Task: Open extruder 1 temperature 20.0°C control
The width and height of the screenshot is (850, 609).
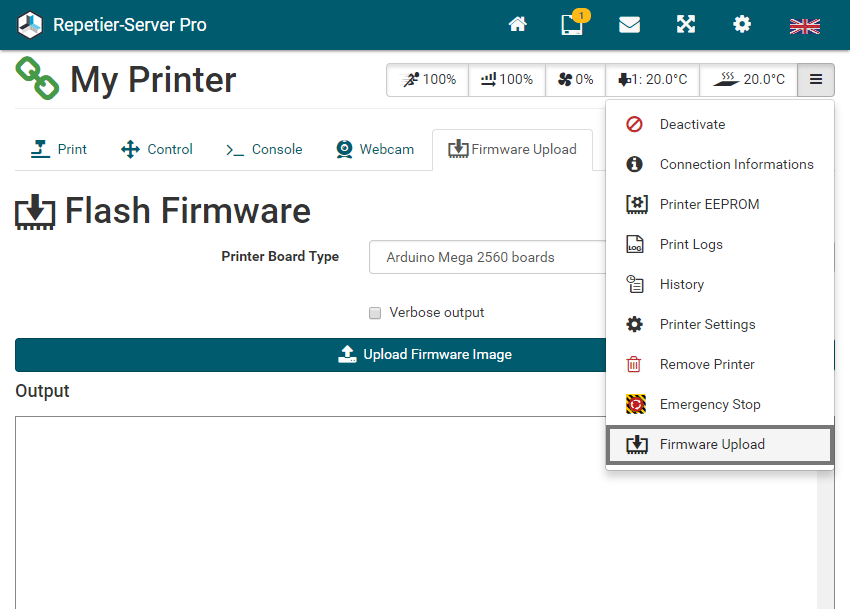Action: 653,80
